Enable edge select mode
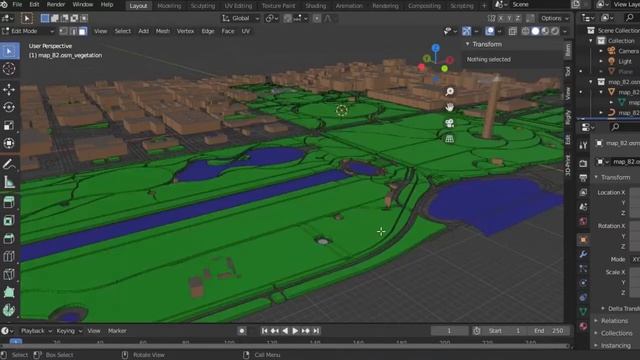This screenshot has width=640, height=360. [73, 31]
